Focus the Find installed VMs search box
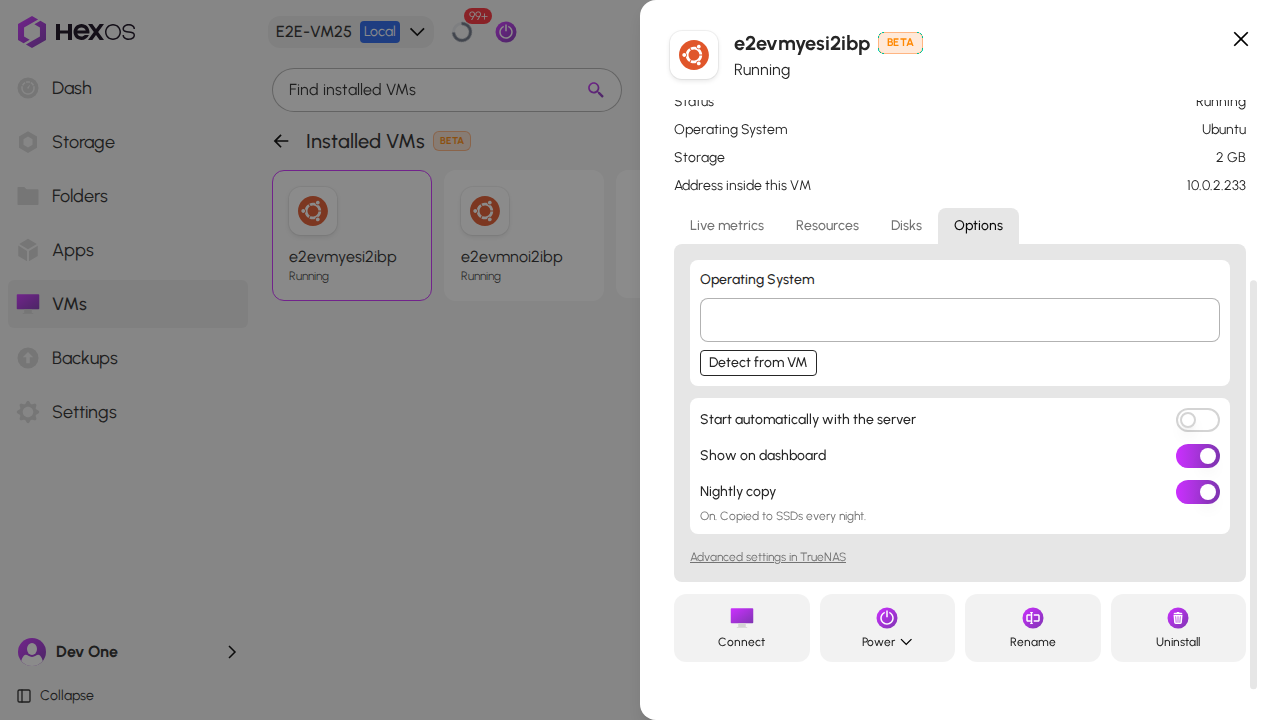Image resolution: width=1280 pixels, height=720 pixels. 447,90
